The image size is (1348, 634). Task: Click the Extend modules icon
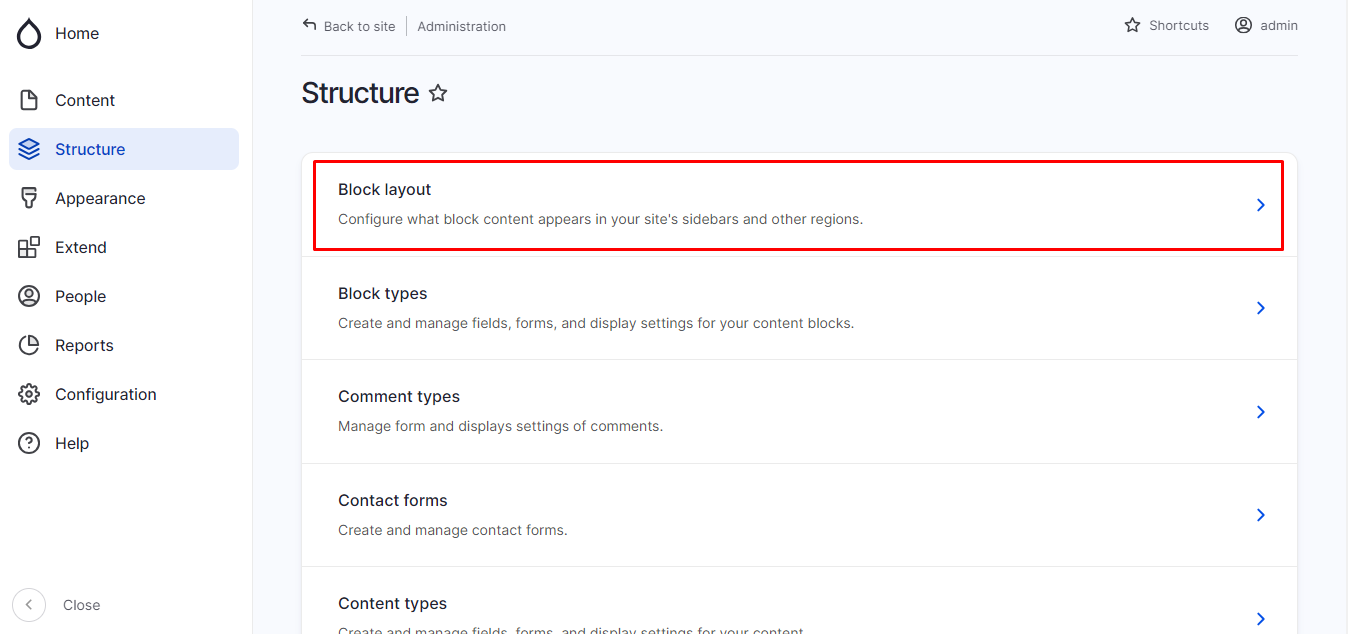click(29, 246)
